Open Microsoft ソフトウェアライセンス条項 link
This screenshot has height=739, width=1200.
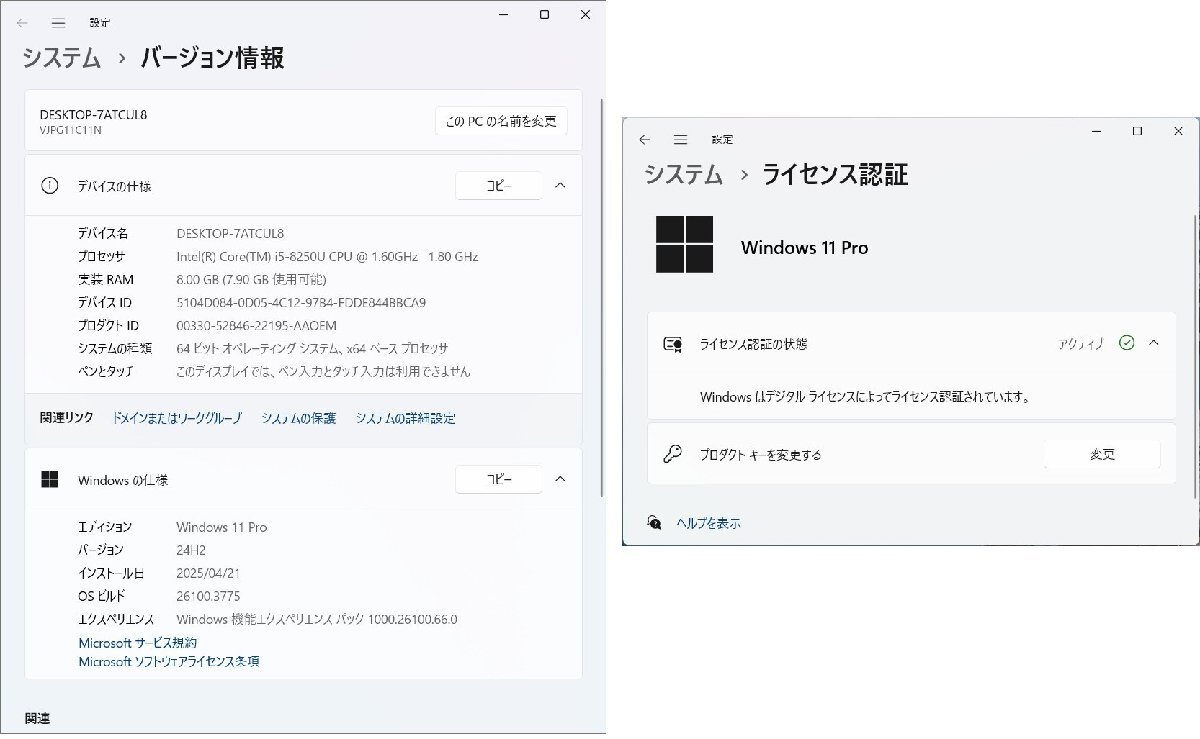click(x=167, y=661)
